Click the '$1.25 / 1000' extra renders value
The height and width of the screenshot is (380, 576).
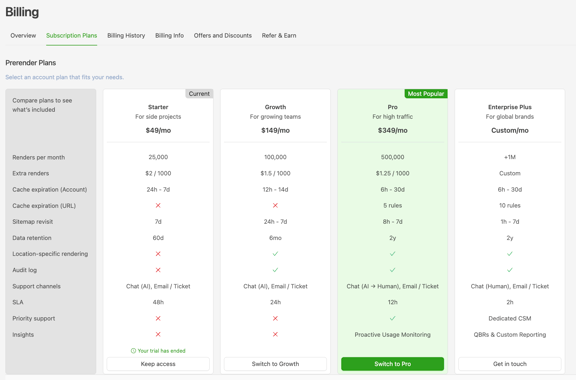coord(392,173)
